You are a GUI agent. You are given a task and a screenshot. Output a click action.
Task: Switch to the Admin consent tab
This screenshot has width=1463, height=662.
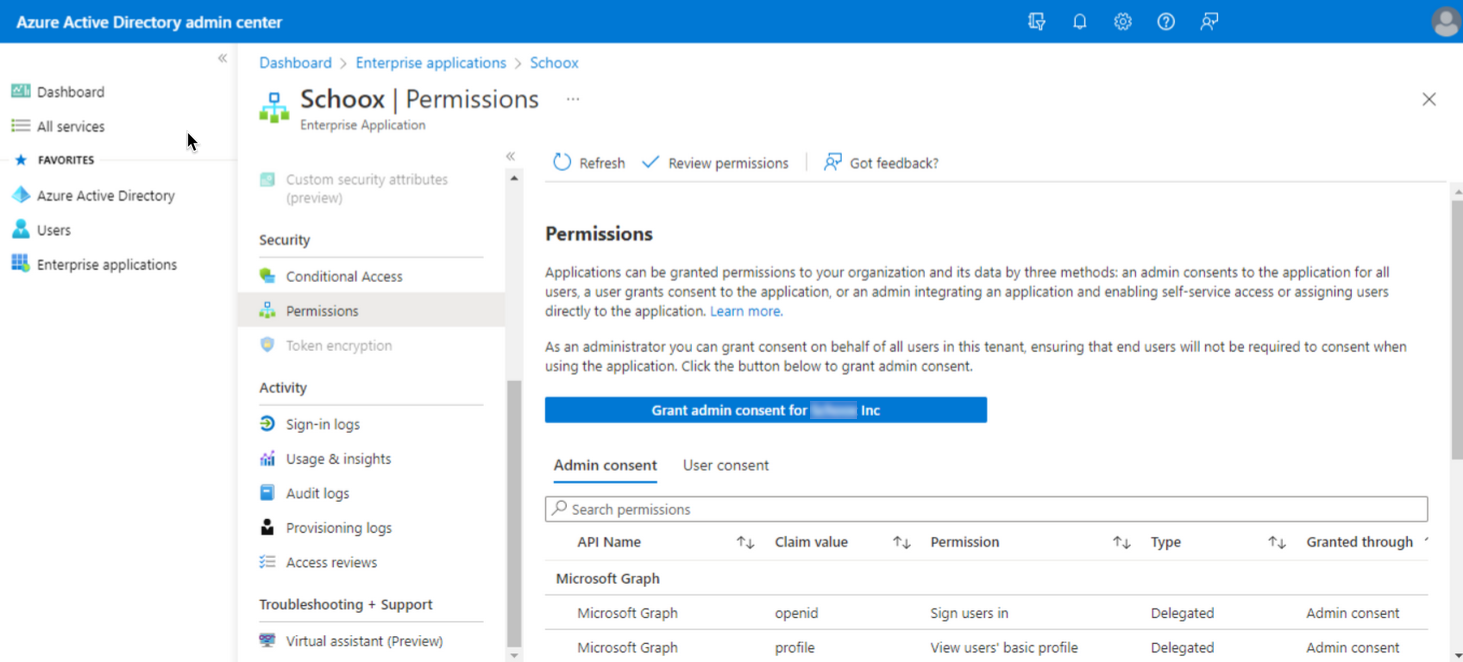pyautogui.click(x=605, y=465)
